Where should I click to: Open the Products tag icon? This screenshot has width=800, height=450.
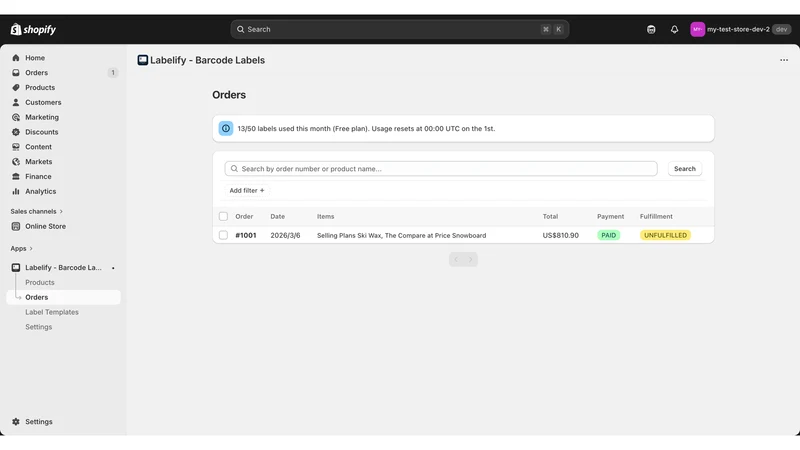16,88
